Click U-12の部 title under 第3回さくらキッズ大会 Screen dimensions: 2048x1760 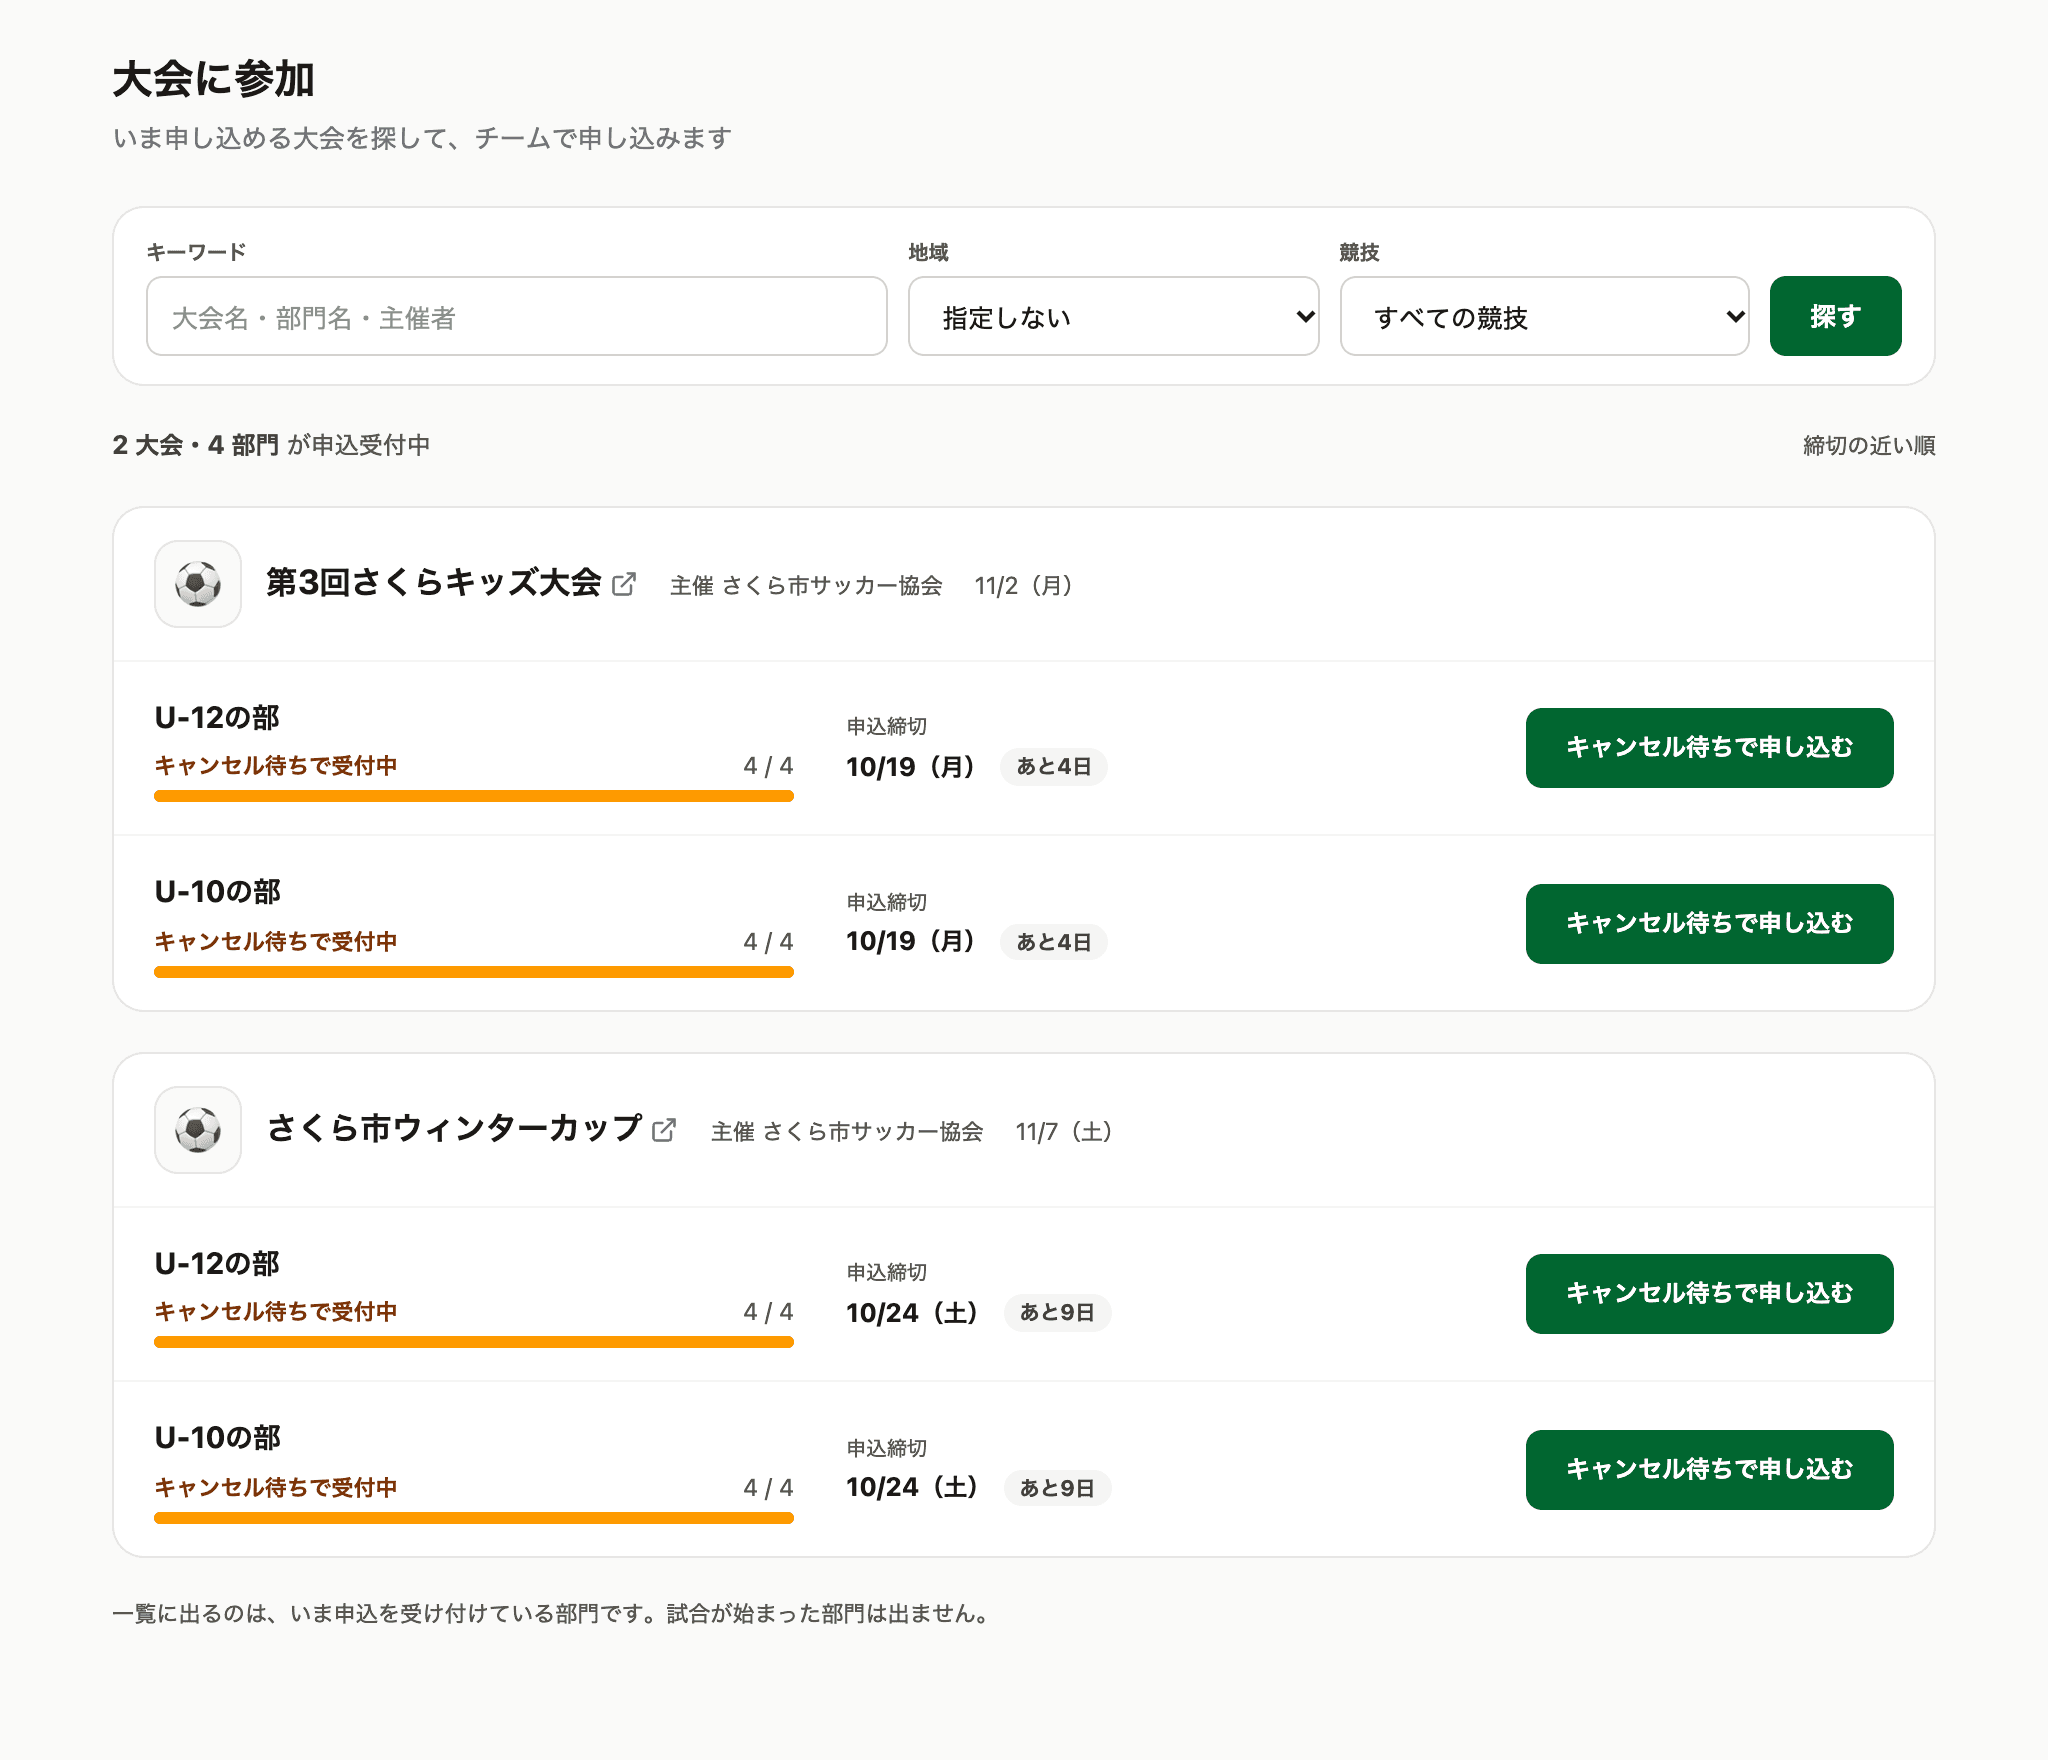[x=217, y=718]
